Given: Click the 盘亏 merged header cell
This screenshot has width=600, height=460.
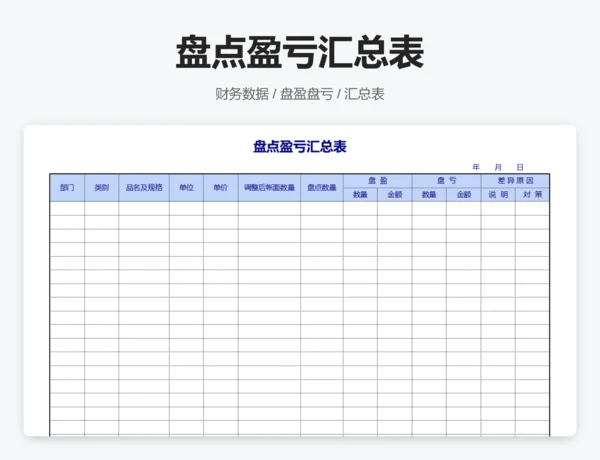Looking at the screenshot, I should click(x=447, y=181).
